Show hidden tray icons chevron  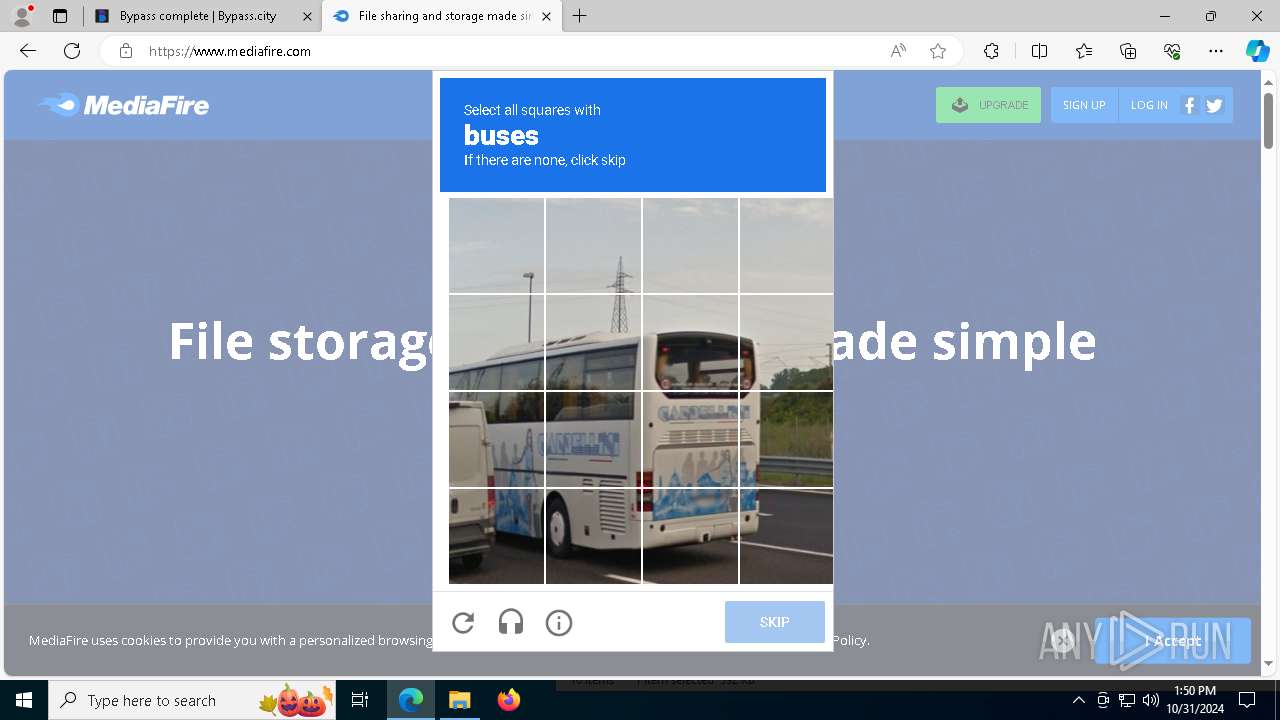click(x=1078, y=700)
